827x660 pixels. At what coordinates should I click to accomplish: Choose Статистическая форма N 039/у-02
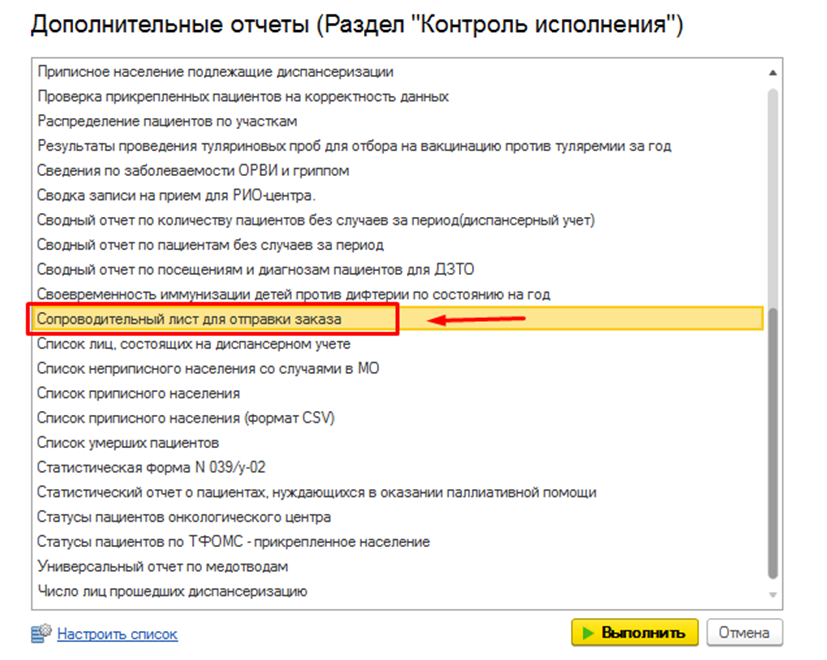[151, 467]
